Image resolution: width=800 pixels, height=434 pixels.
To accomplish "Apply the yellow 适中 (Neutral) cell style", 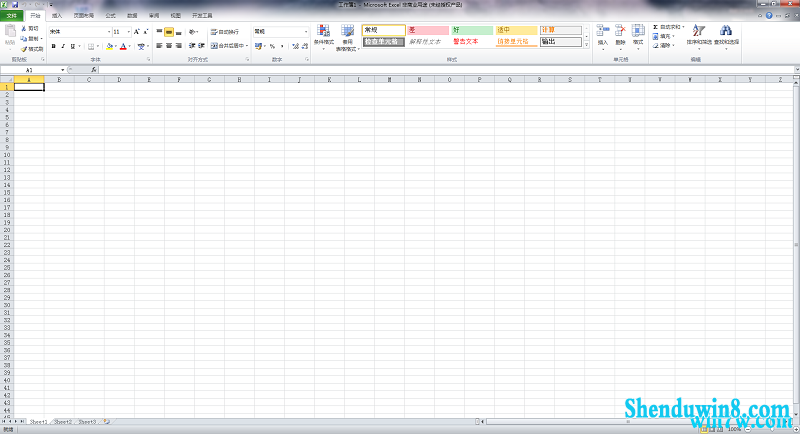I will pos(516,30).
